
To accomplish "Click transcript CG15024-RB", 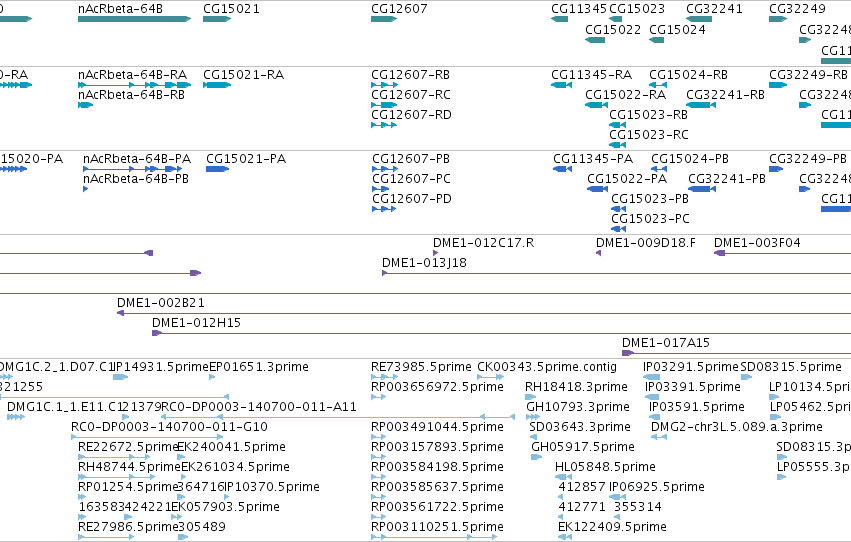I will [658, 85].
